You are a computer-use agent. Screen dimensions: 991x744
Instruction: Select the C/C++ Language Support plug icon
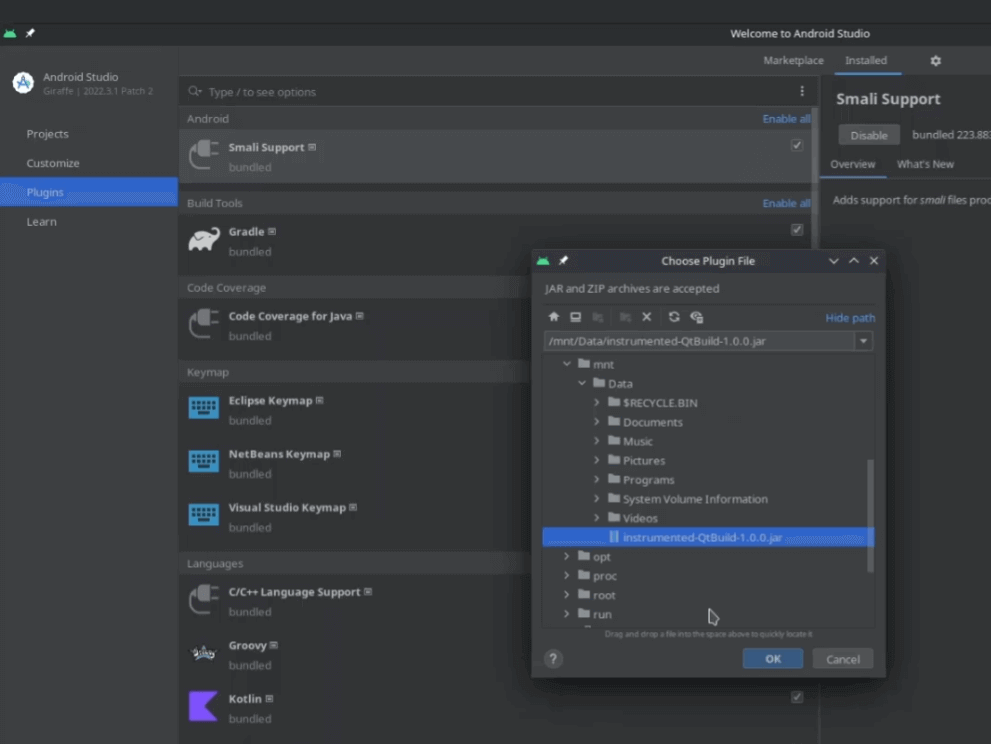[204, 599]
